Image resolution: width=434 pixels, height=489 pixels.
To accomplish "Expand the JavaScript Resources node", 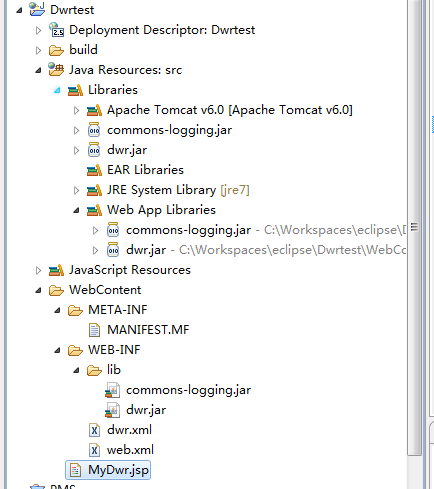I will pyautogui.click(x=38, y=270).
